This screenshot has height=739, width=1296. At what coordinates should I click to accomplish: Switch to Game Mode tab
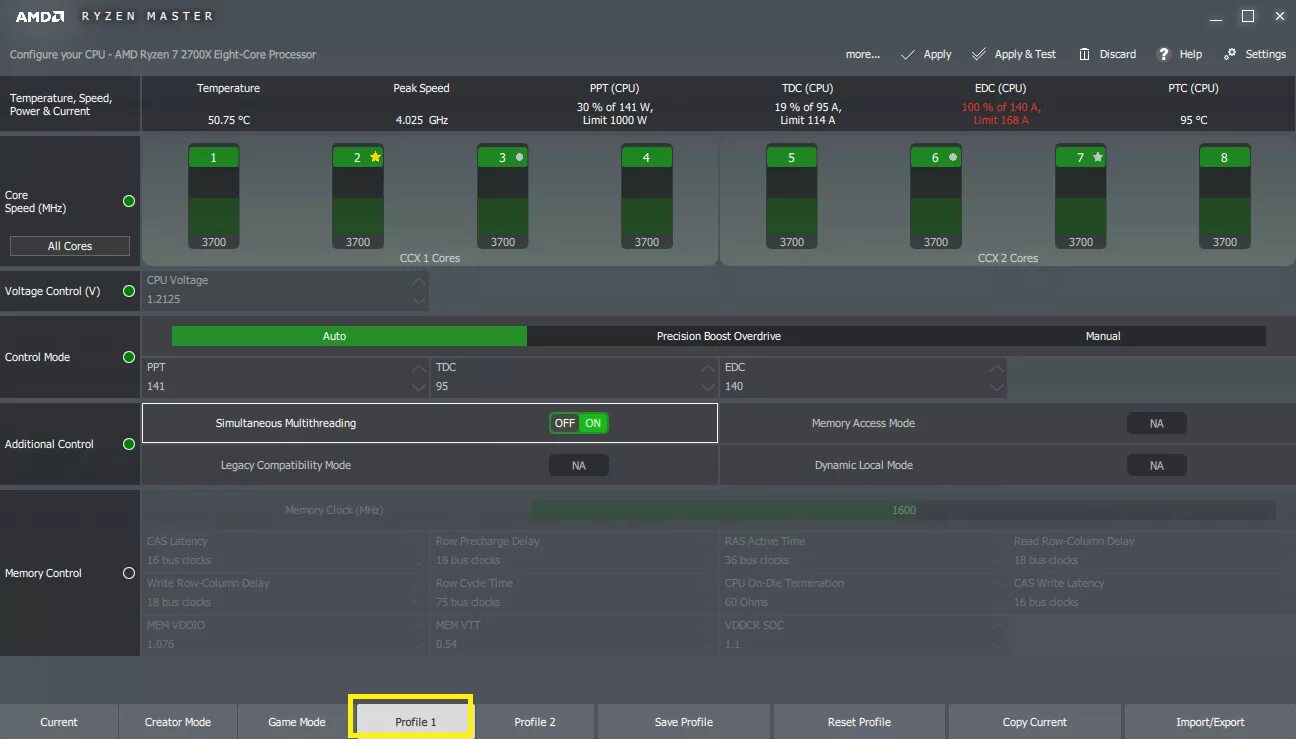click(297, 722)
